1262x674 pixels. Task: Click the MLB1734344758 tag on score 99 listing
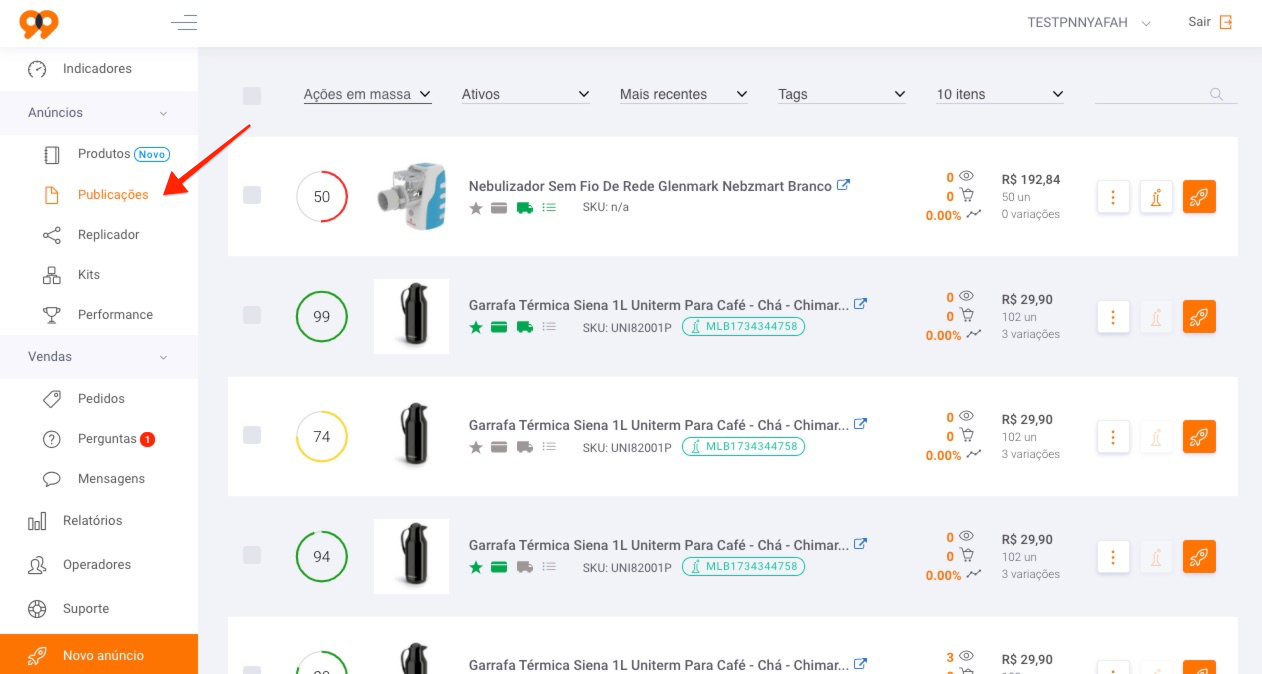743,326
